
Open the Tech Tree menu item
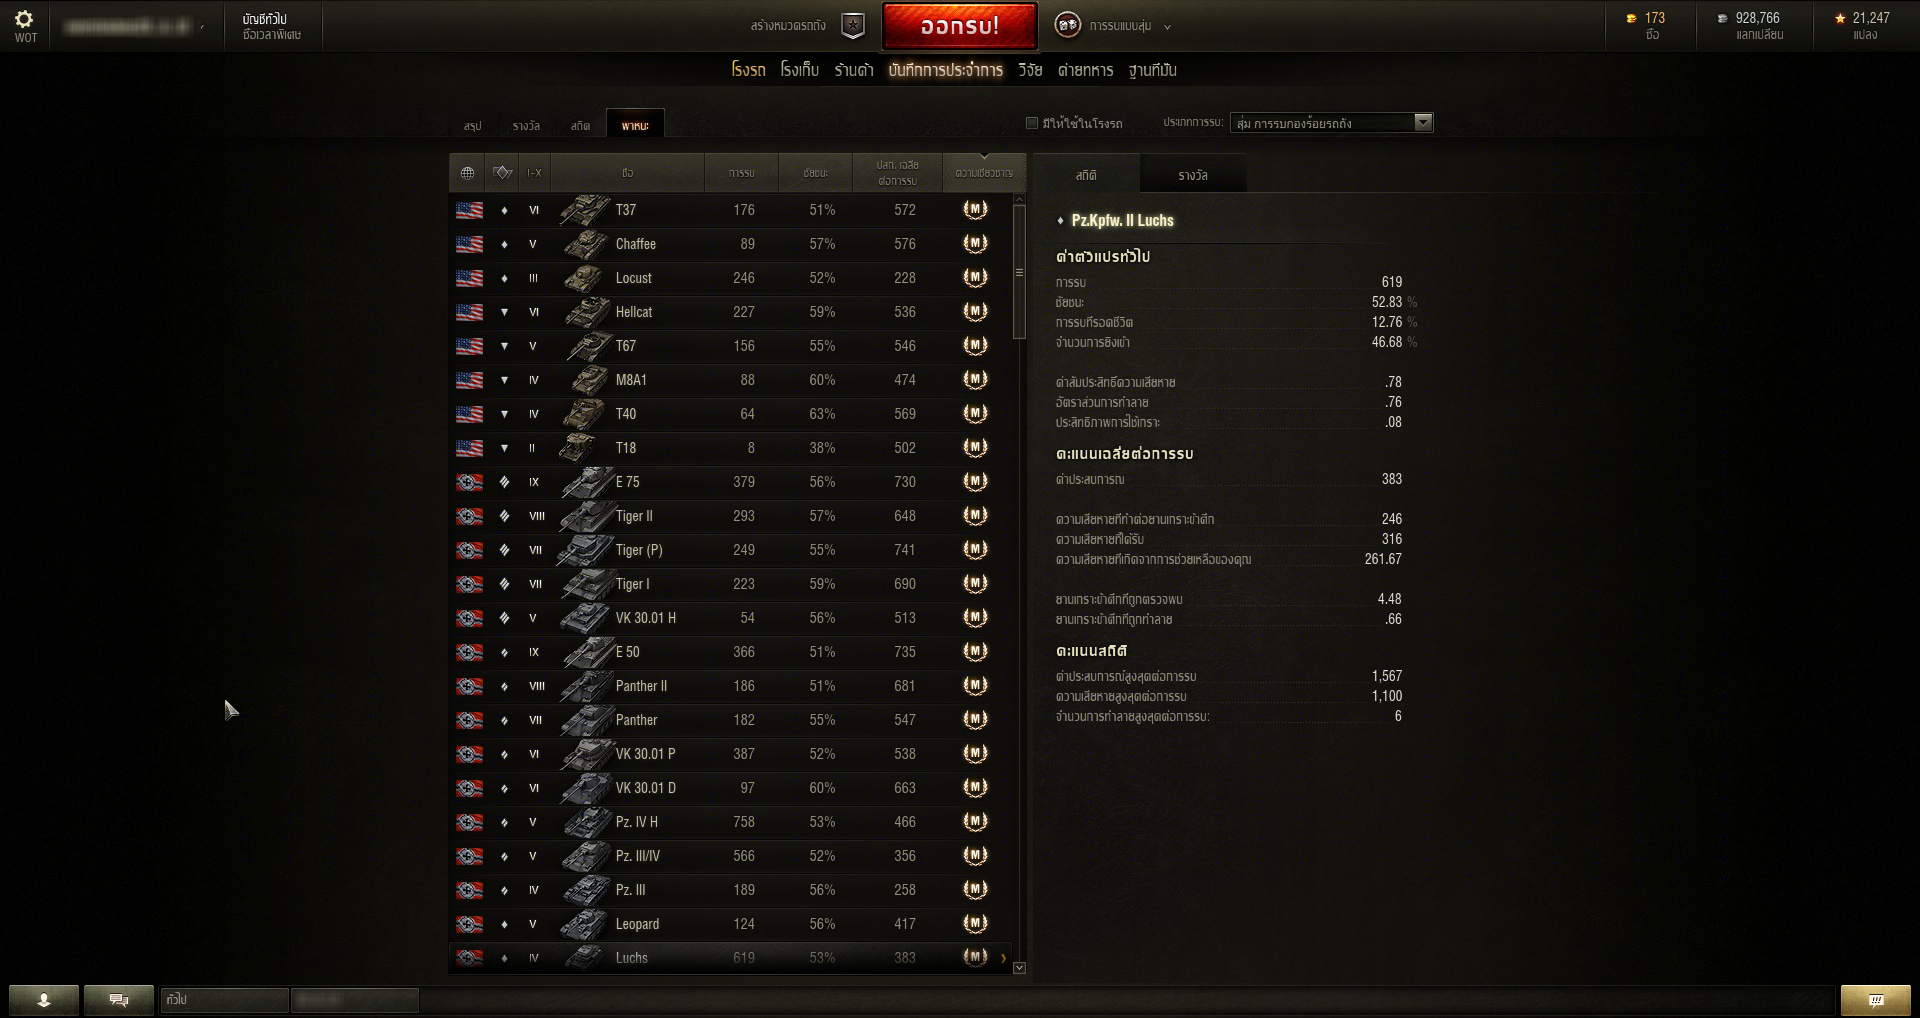[x=1029, y=70]
